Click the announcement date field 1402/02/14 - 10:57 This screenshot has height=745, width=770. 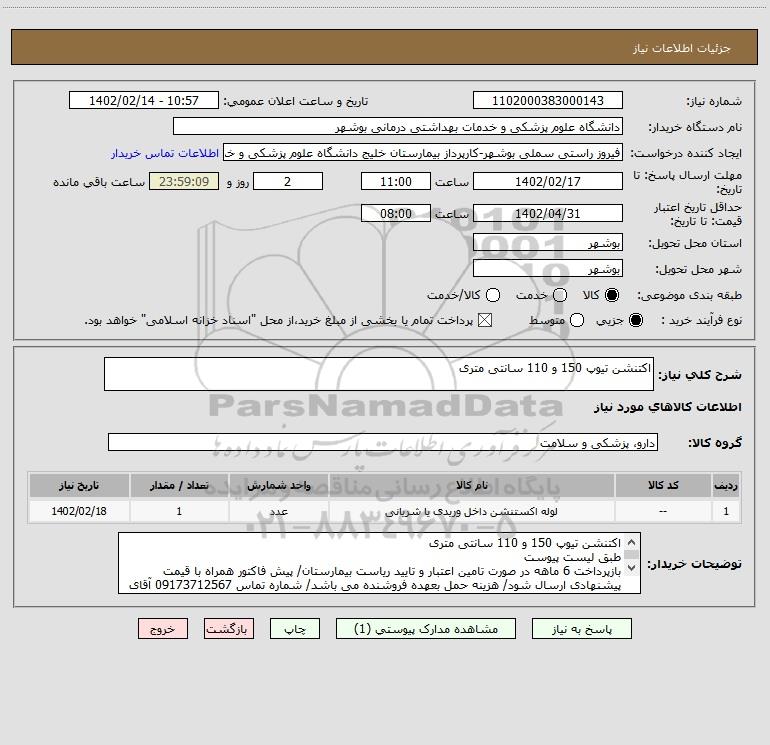pyautogui.click(x=144, y=101)
